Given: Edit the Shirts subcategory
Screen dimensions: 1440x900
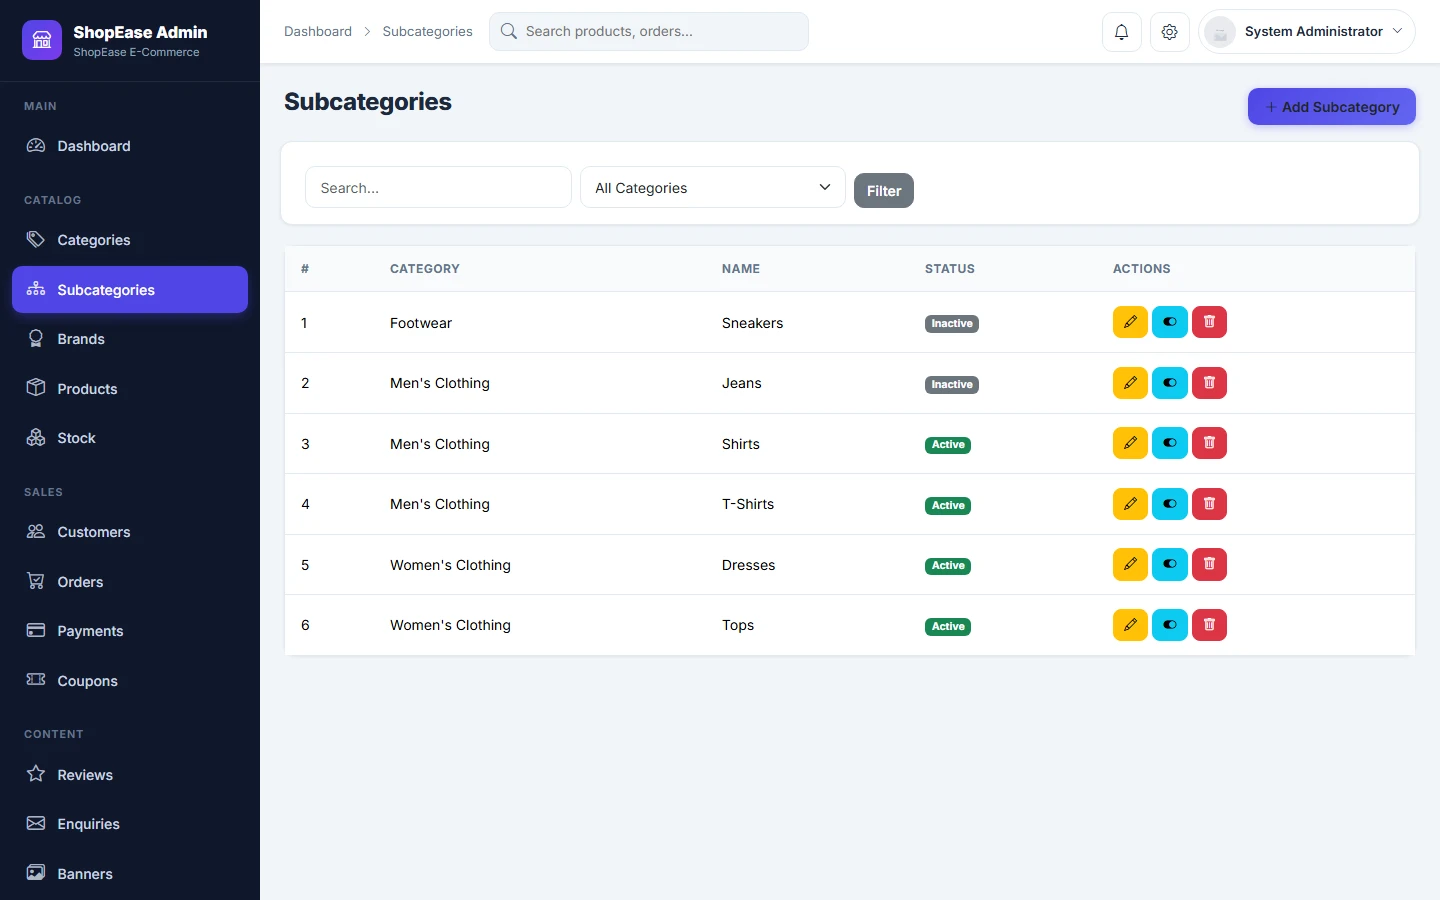Looking at the screenshot, I should coord(1130,443).
